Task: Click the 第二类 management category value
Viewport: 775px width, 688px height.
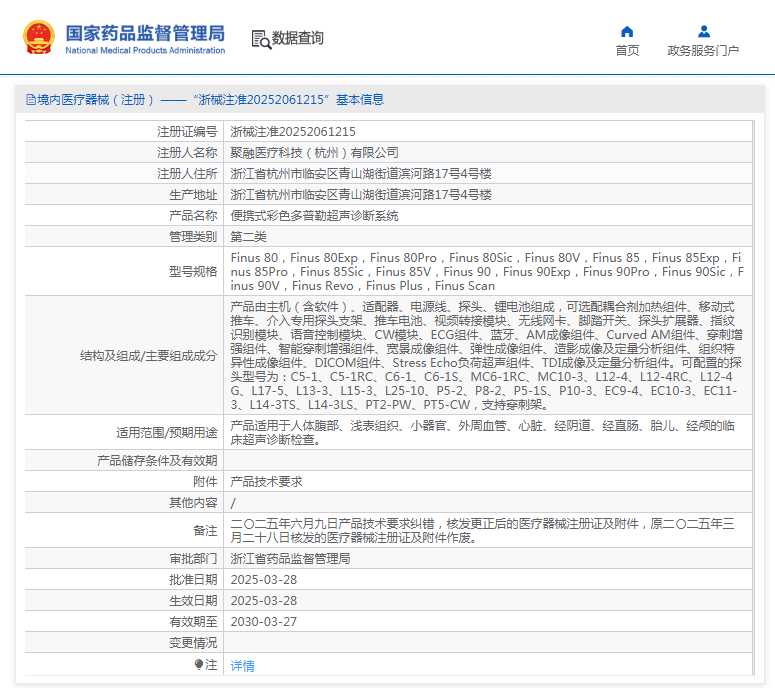Action: [248, 236]
